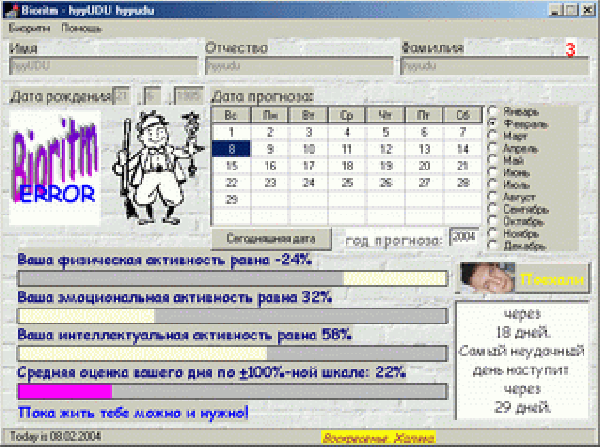
Task: Click the birth year field
Action: click(189, 96)
